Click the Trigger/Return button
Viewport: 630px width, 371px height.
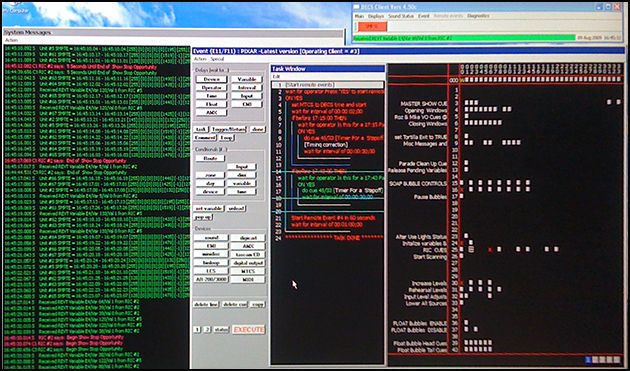click(229, 129)
